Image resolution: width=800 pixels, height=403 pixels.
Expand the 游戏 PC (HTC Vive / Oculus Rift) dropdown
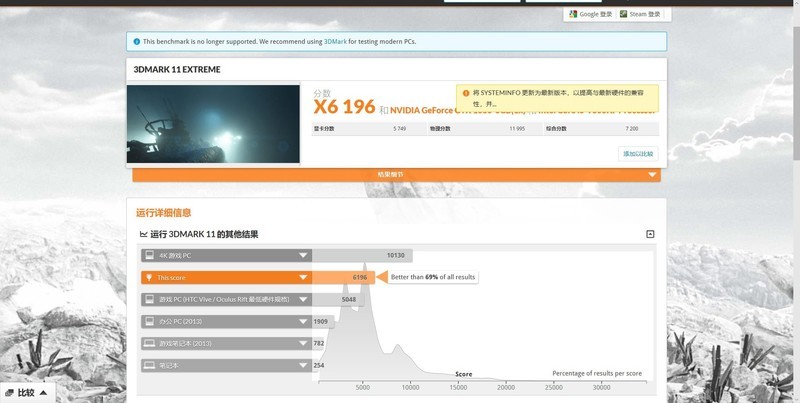click(303, 299)
